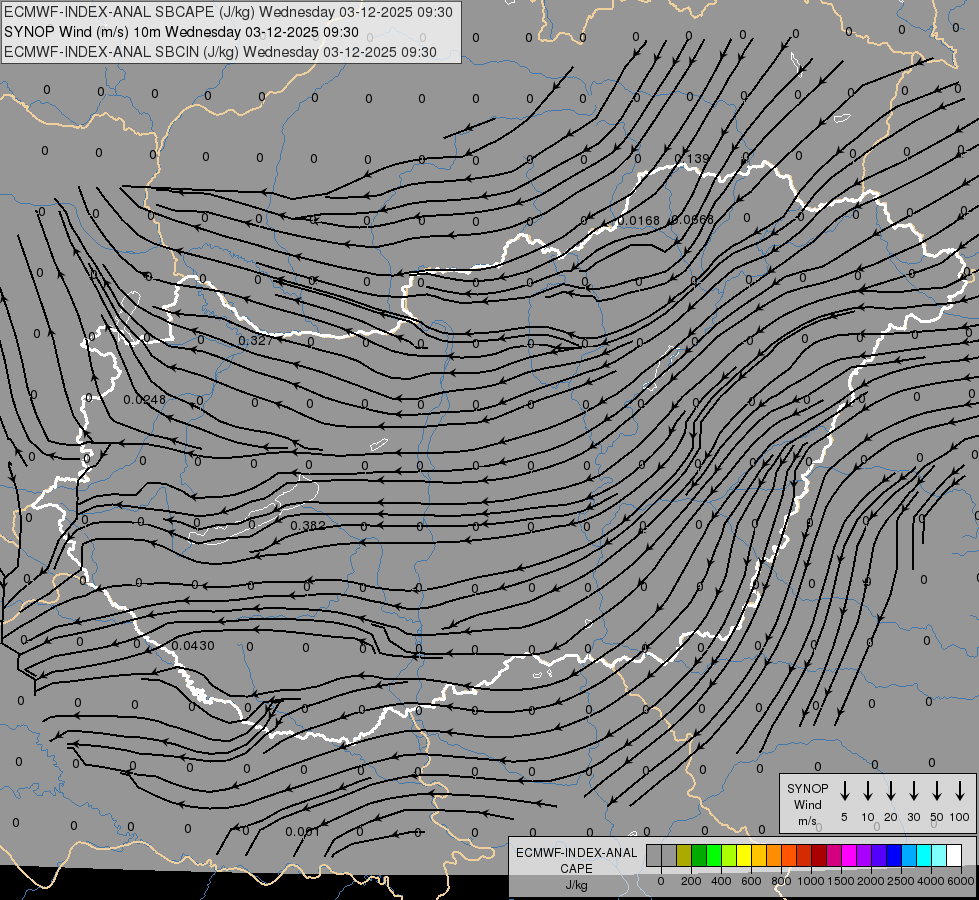Pick the deep blue swatch left of 2500
This screenshot has height=900, width=979.
pos(893,855)
